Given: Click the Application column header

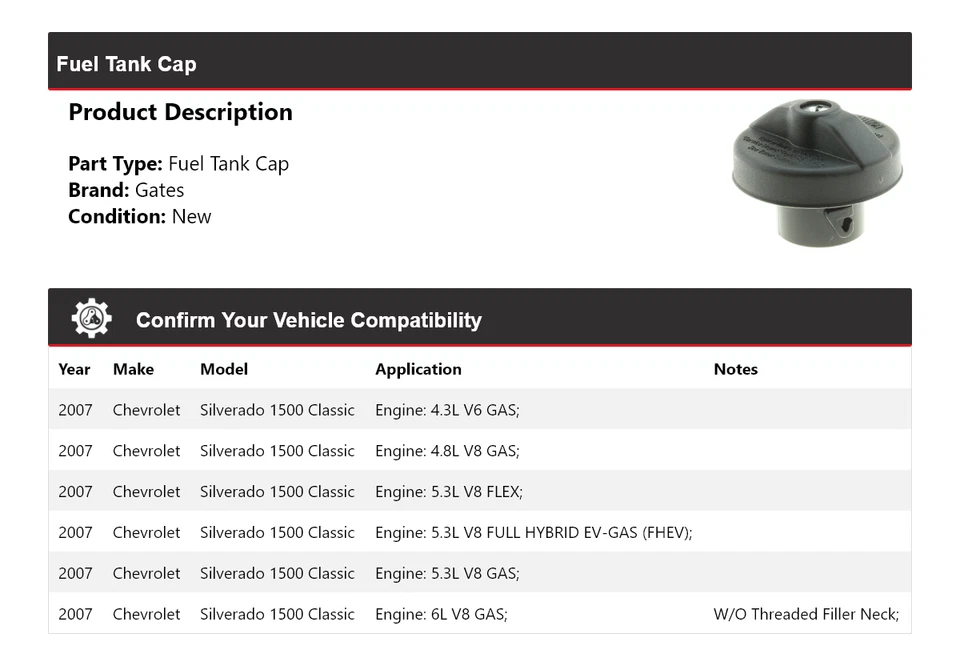Looking at the screenshot, I should point(418,369).
